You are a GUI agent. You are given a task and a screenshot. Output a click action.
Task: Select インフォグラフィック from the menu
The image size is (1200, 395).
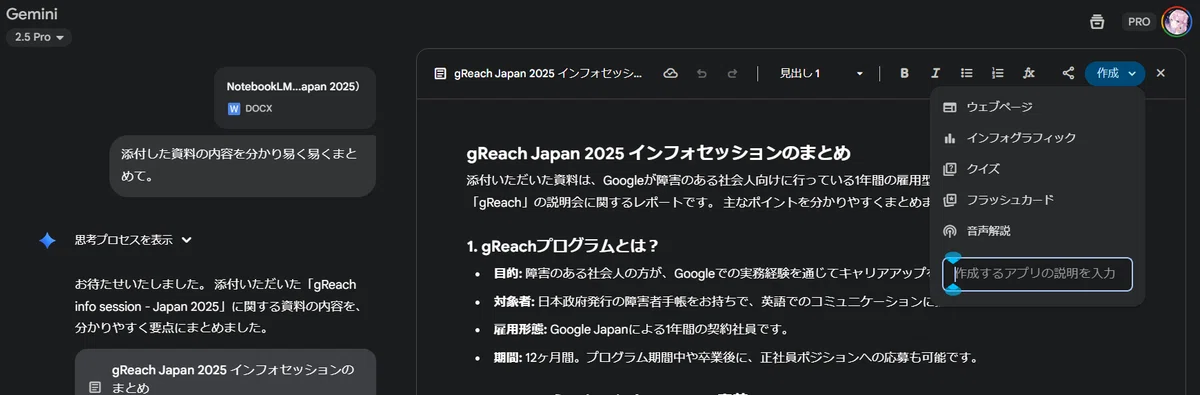pyautogui.click(x=1037, y=138)
